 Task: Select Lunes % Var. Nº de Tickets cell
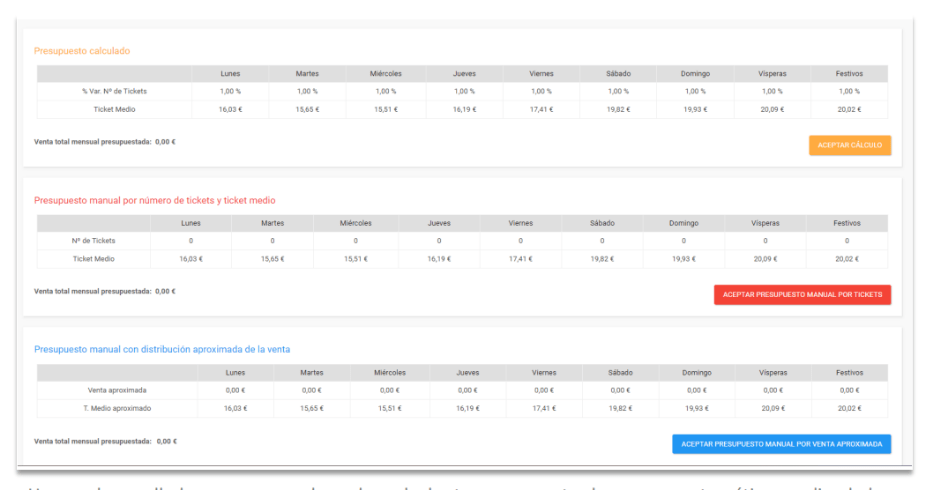tap(230, 91)
